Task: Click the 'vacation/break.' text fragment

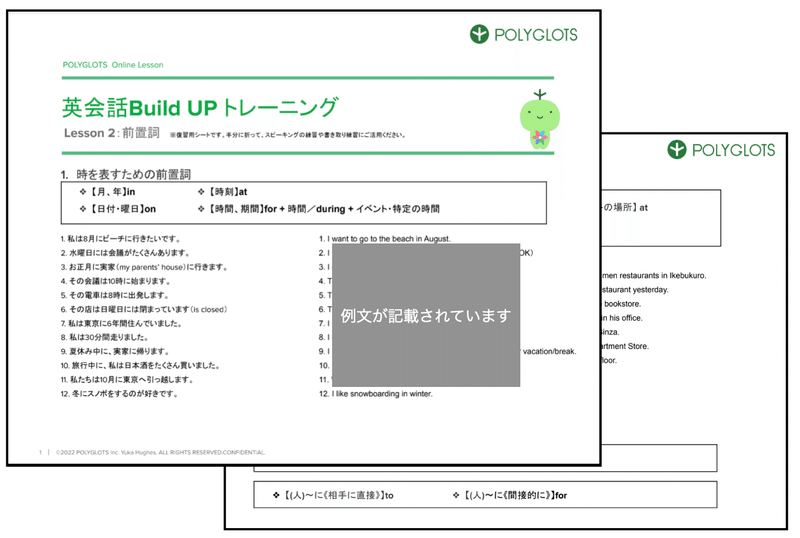Action: pyautogui.click(x=549, y=351)
